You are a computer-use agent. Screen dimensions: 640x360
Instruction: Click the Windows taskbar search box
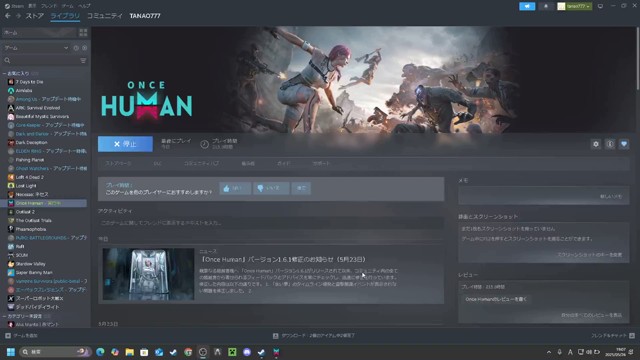pos(55,352)
